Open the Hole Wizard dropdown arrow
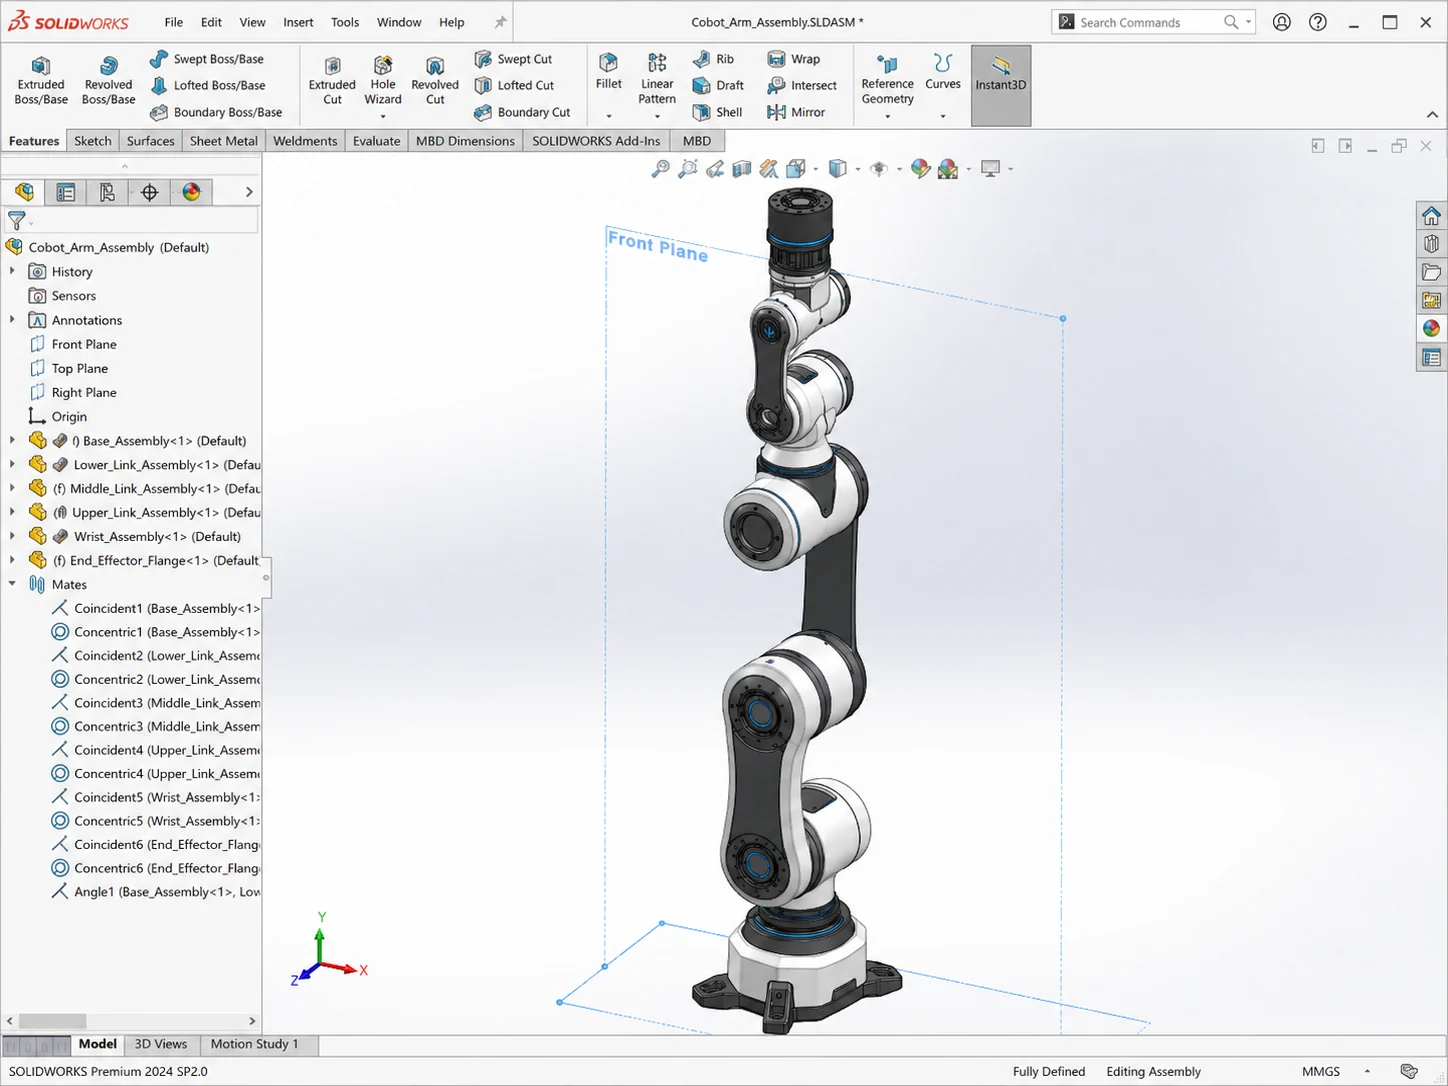 point(383,116)
